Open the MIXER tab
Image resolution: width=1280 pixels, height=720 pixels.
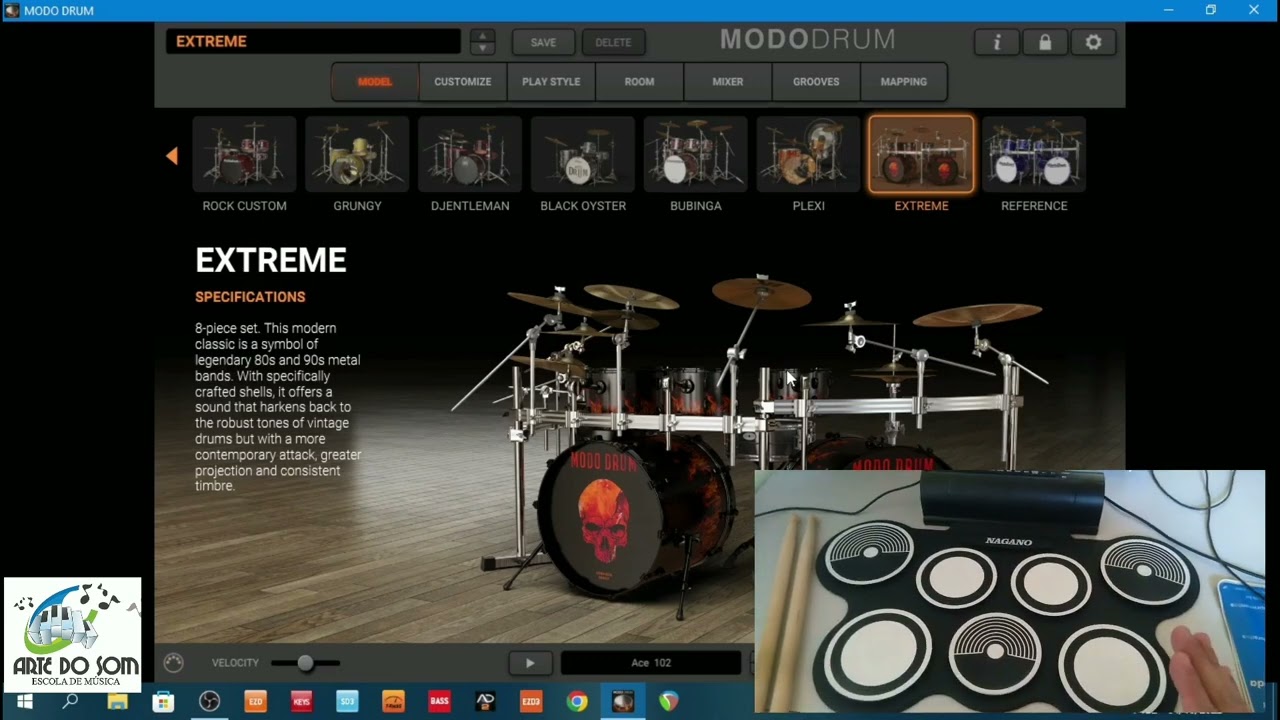[727, 82]
